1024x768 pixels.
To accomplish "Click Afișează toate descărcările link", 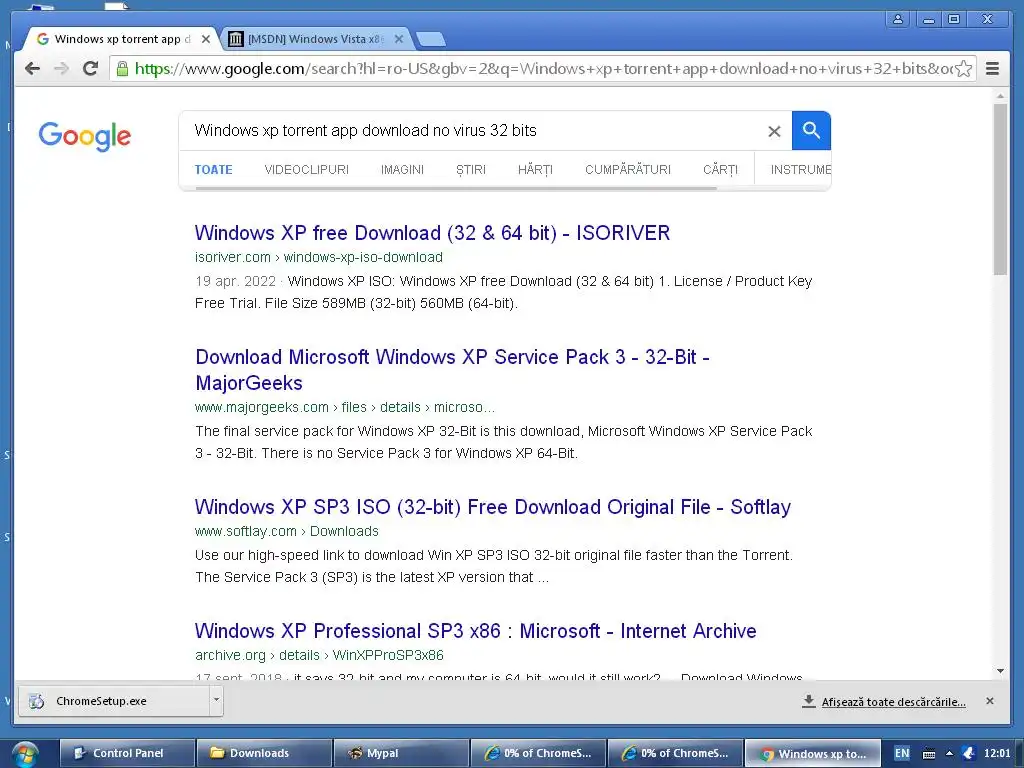I will 893,702.
